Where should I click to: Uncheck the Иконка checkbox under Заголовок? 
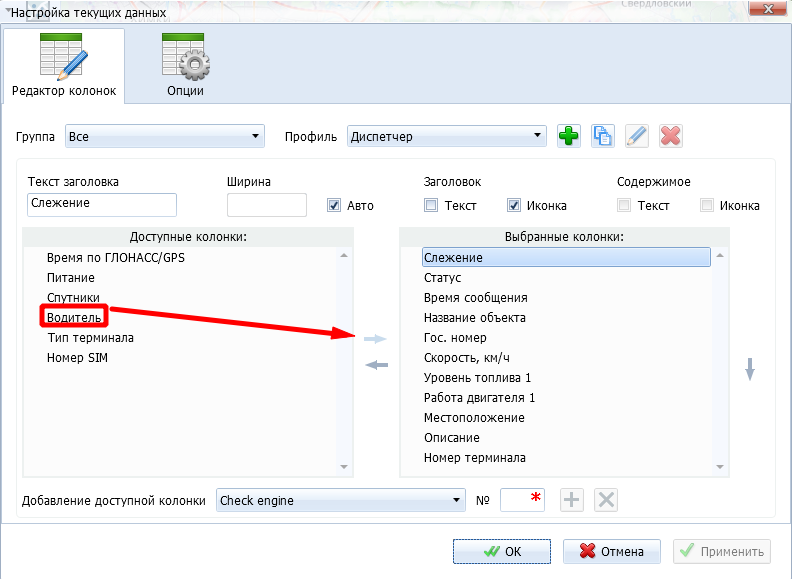[514, 206]
